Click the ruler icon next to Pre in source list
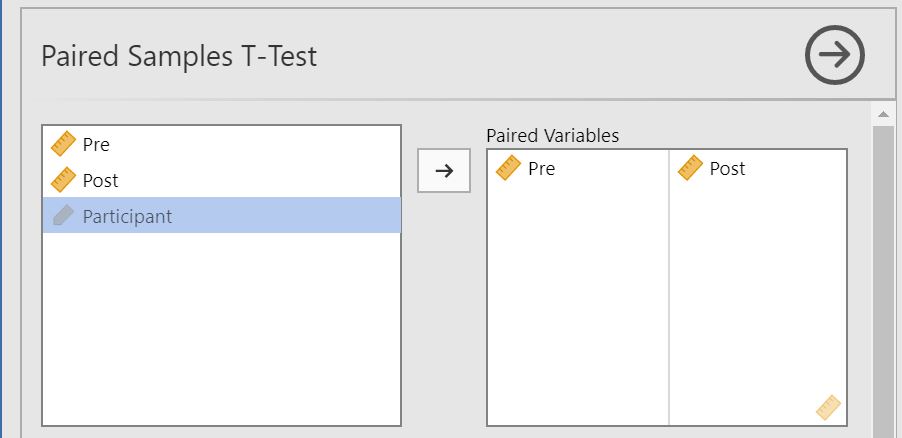The width and height of the screenshot is (902, 438). [x=64, y=144]
